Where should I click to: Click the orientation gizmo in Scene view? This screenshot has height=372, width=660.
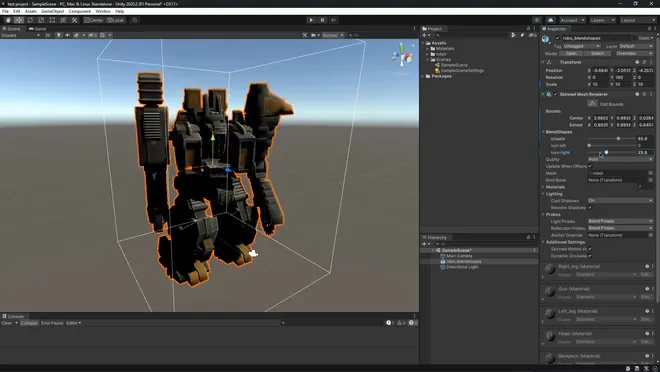[x=402, y=56]
